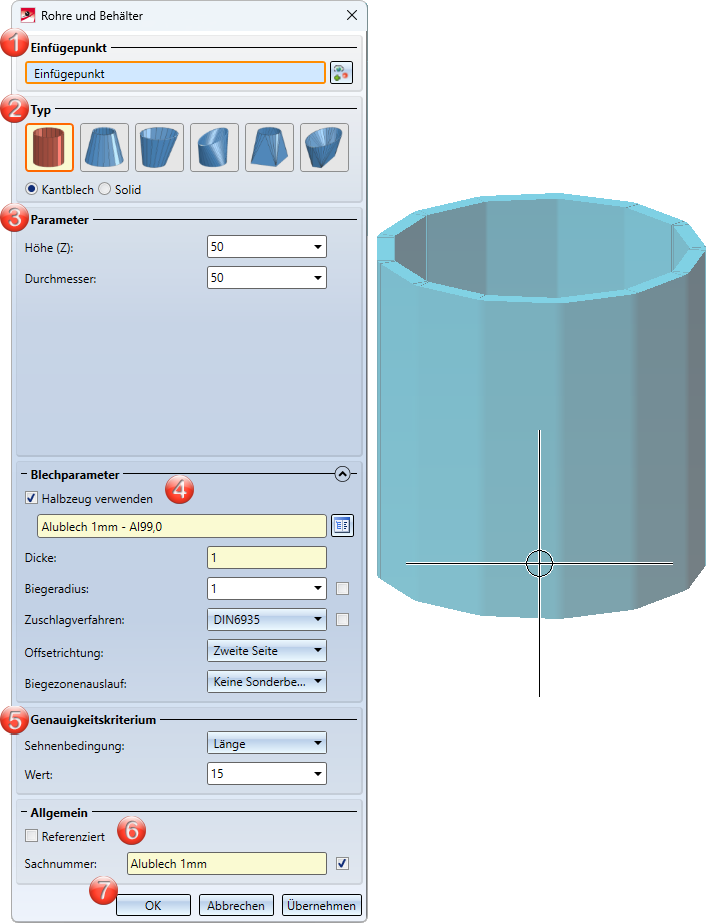Click the Typ section heading
The width and height of the screenshot is (706, 923).
coord(41,110)
